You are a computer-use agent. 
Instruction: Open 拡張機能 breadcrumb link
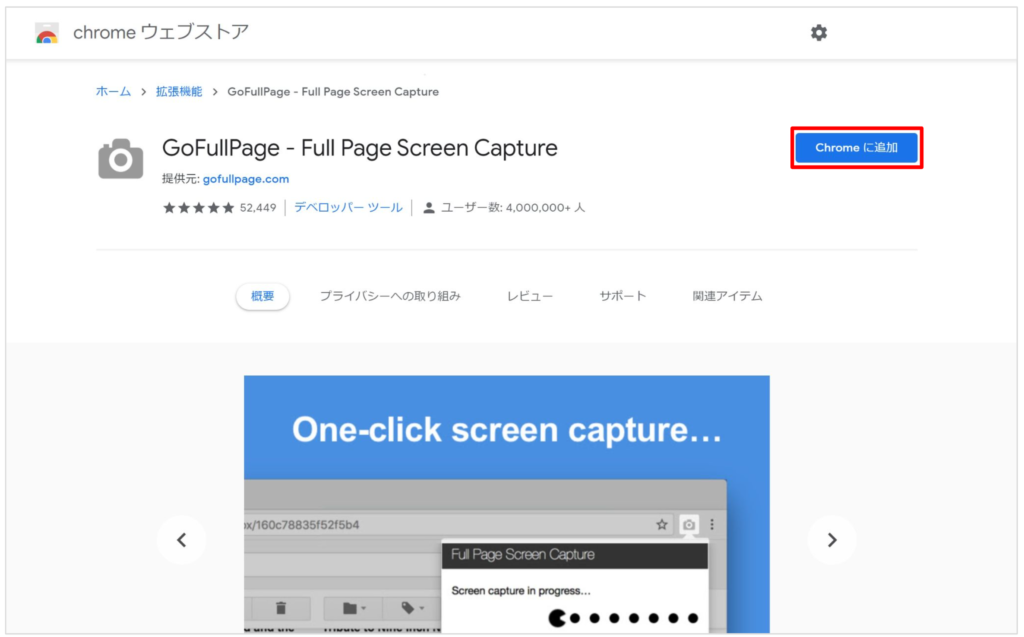pyautogui.click(x=179, y=91)
